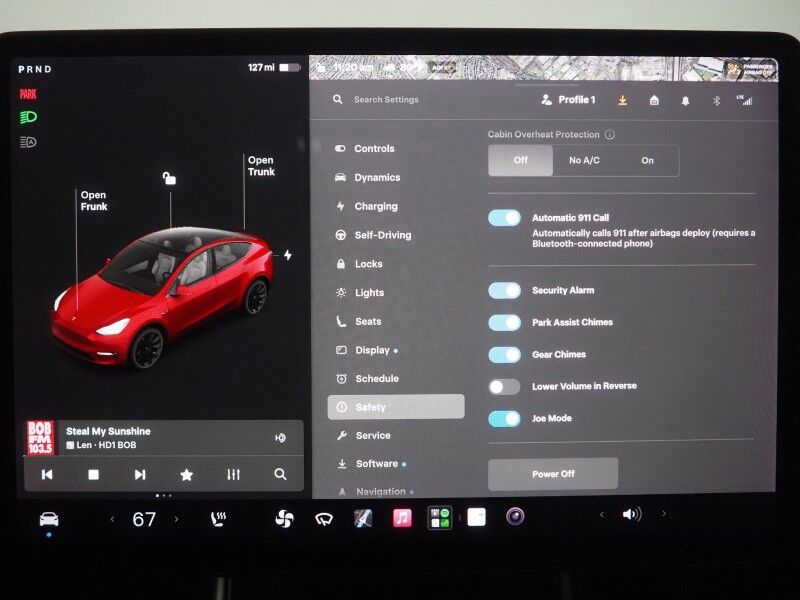Toggle Gear Chimes switch

click(x=505, y=355)
